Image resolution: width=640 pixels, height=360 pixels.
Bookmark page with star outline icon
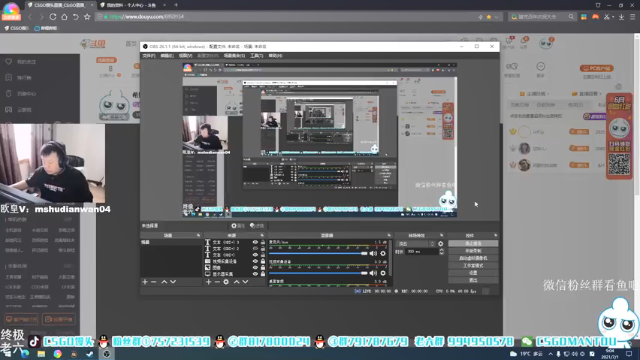[x=87, y=17]
